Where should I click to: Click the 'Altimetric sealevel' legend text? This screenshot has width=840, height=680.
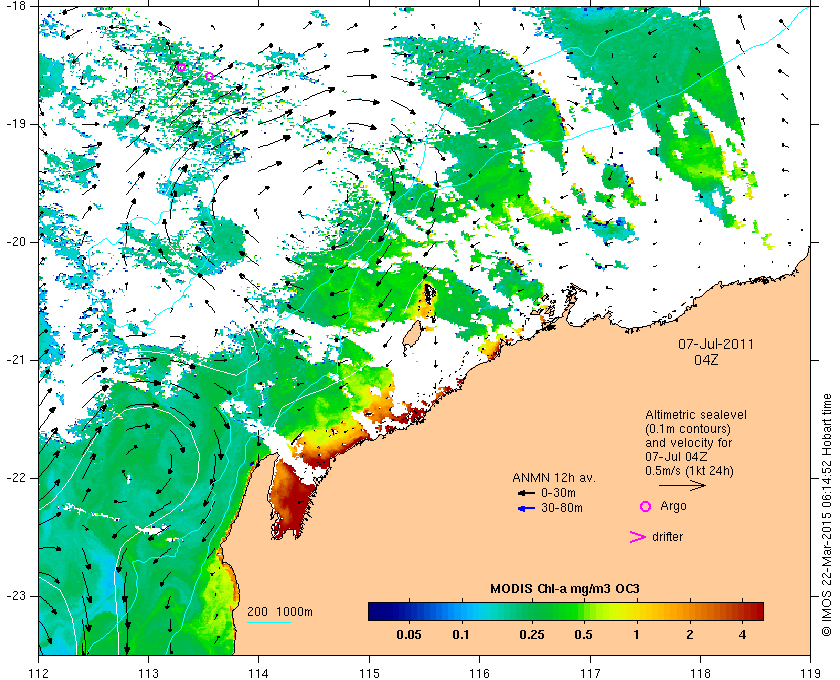click(x=696, y=415)
